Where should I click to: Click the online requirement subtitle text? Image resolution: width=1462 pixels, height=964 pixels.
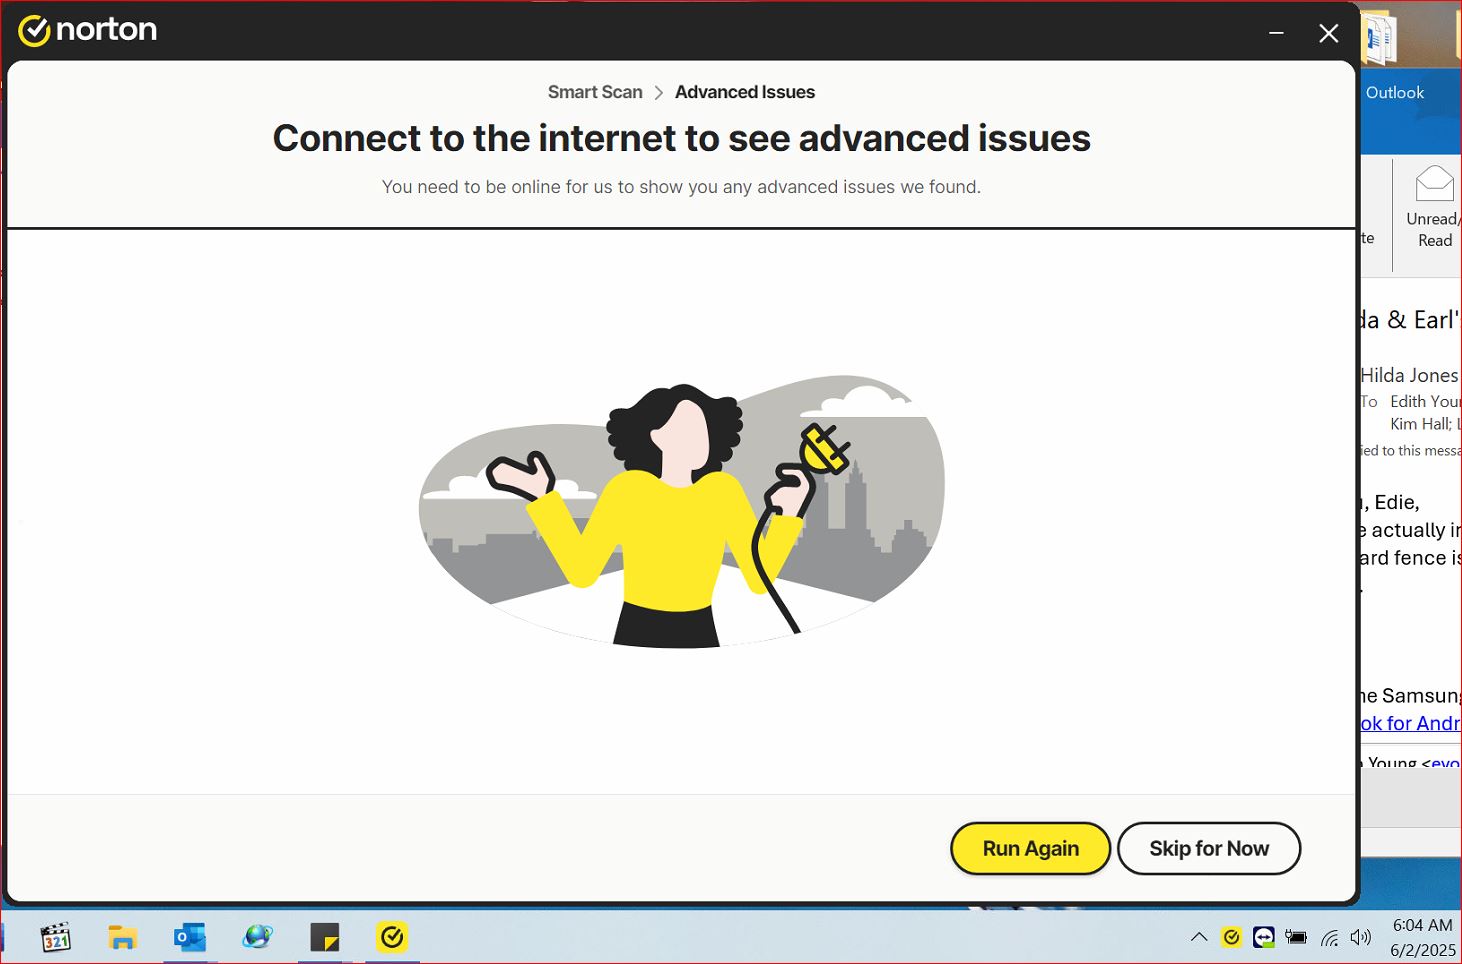click(681, 187)
